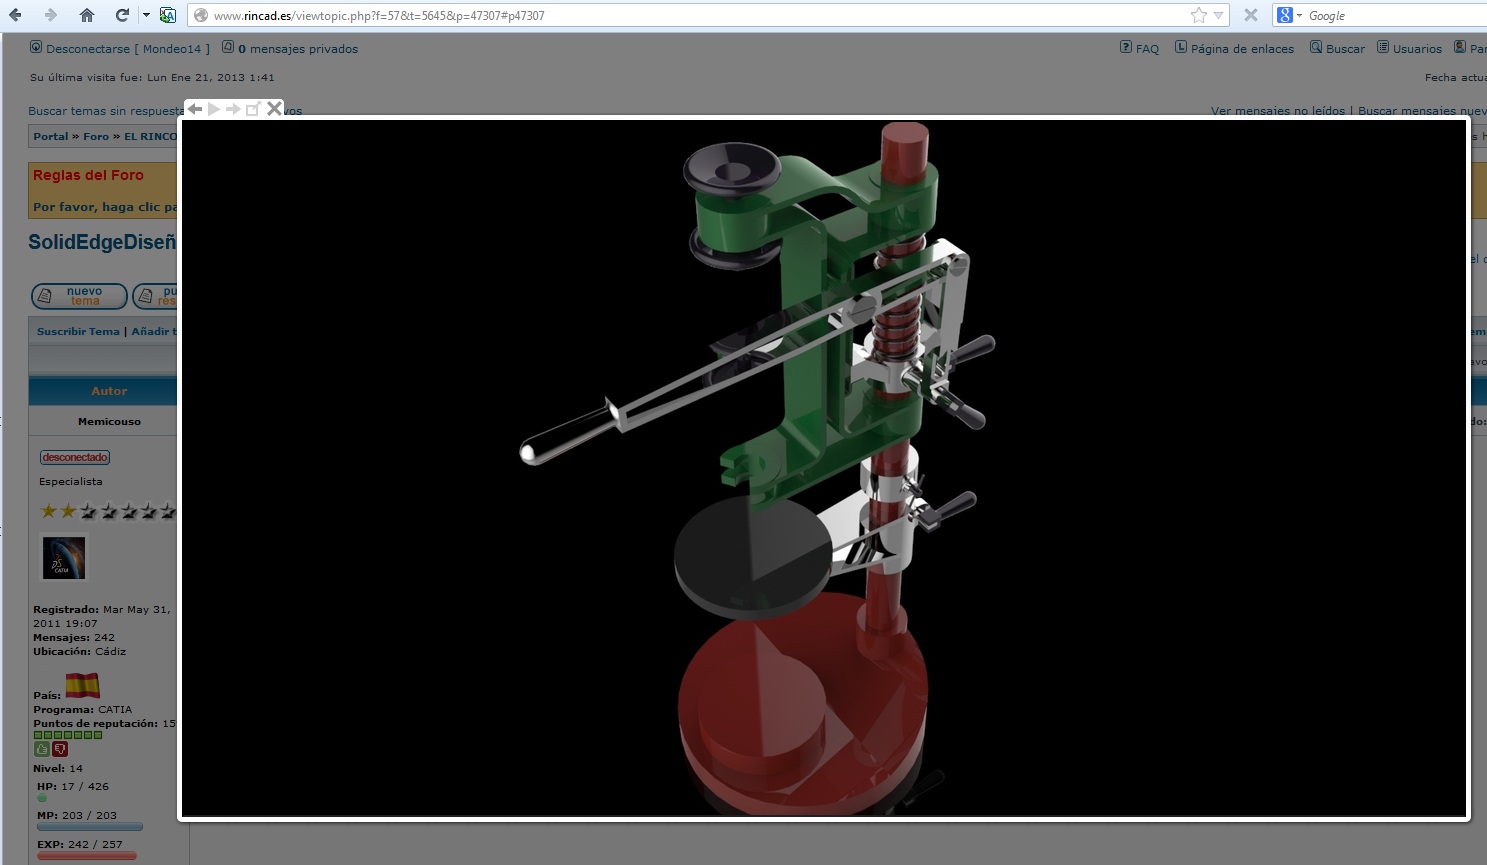The image size is (1487, 865).
Task: Click the globe site identity icon
Action: (x=201, y=15)
